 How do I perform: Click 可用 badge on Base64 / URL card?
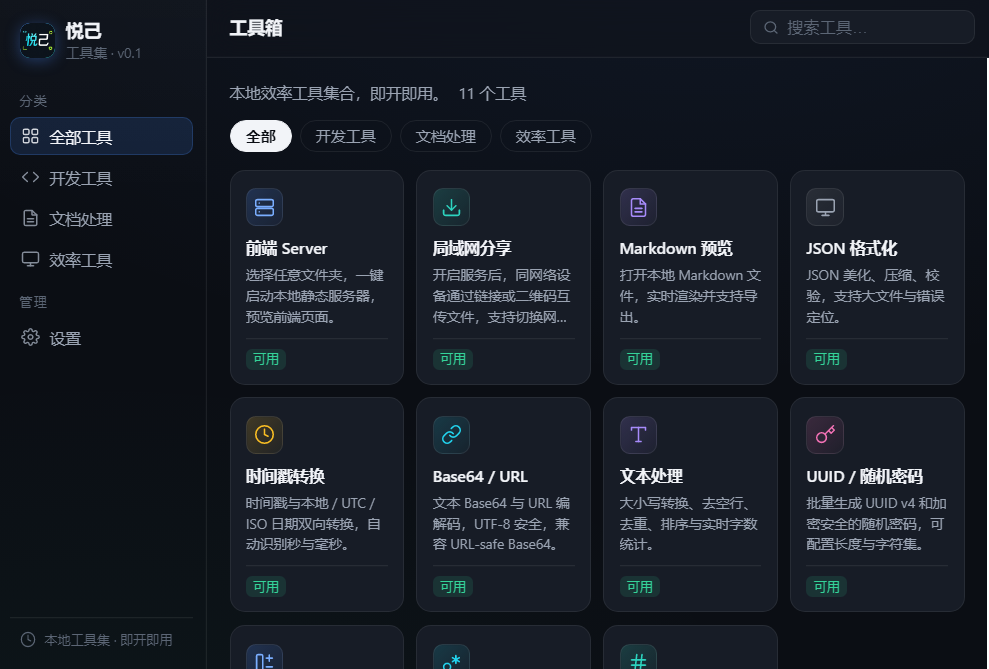coord(452,586)
